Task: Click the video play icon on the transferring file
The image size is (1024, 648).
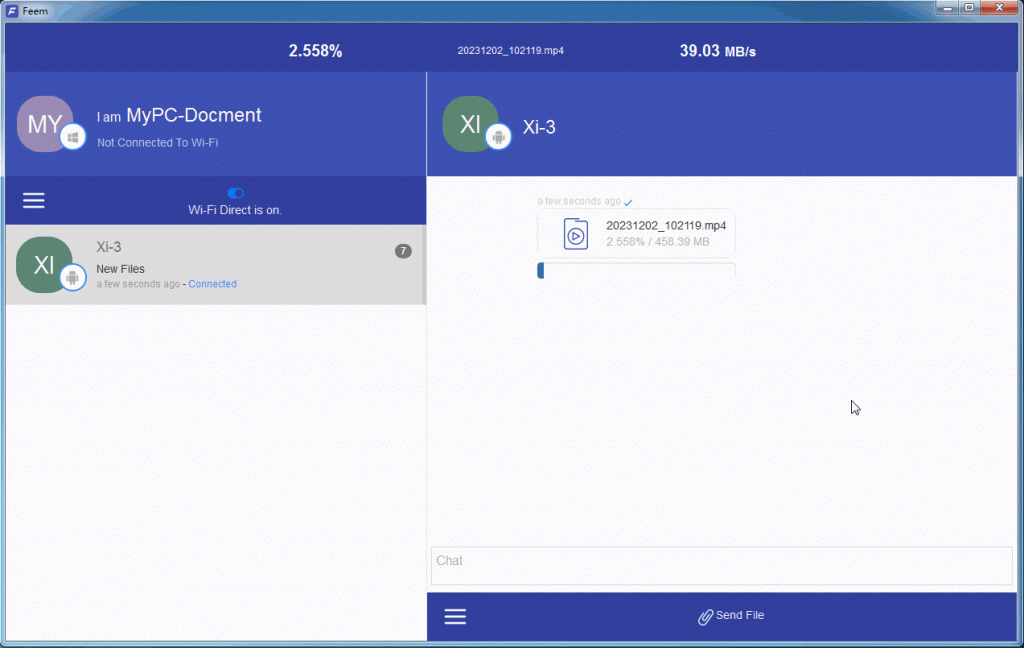Action: point(575,234)
